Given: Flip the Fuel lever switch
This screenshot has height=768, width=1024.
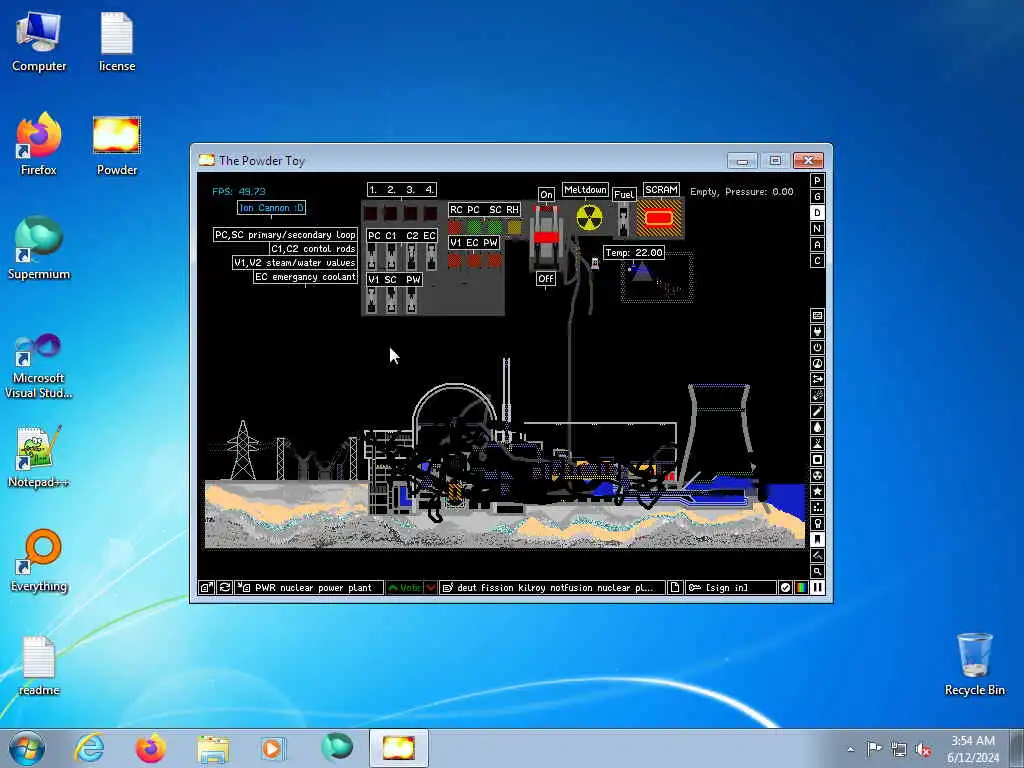Looking at the screenshot, I should tap(624, 219).
